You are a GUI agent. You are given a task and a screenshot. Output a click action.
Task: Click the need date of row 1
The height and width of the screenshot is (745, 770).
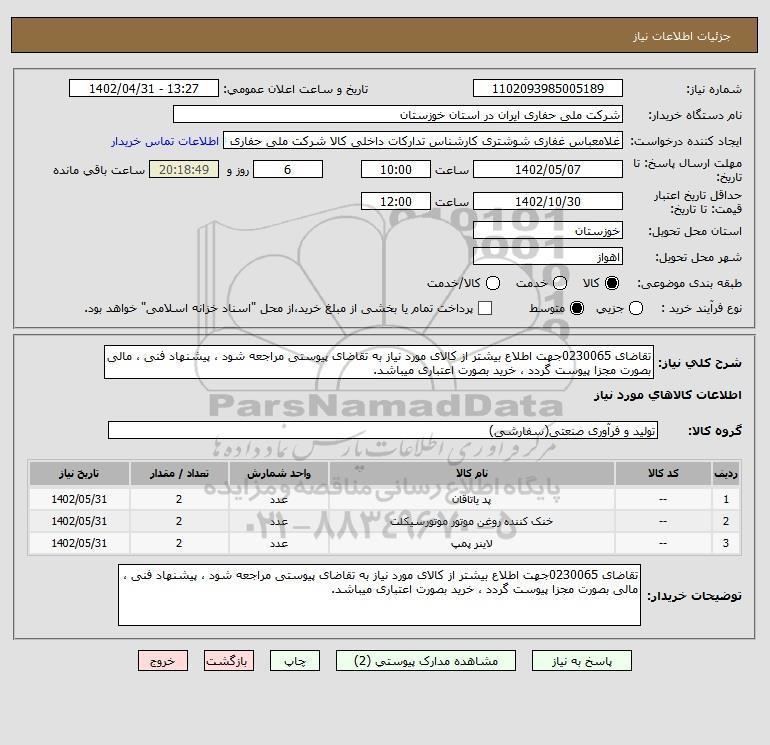point(79,499)
